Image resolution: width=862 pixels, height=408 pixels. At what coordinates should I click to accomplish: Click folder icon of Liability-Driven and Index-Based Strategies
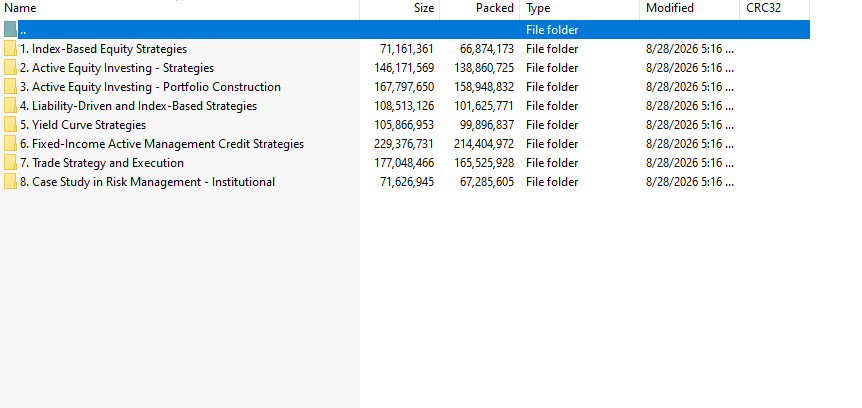10,106
